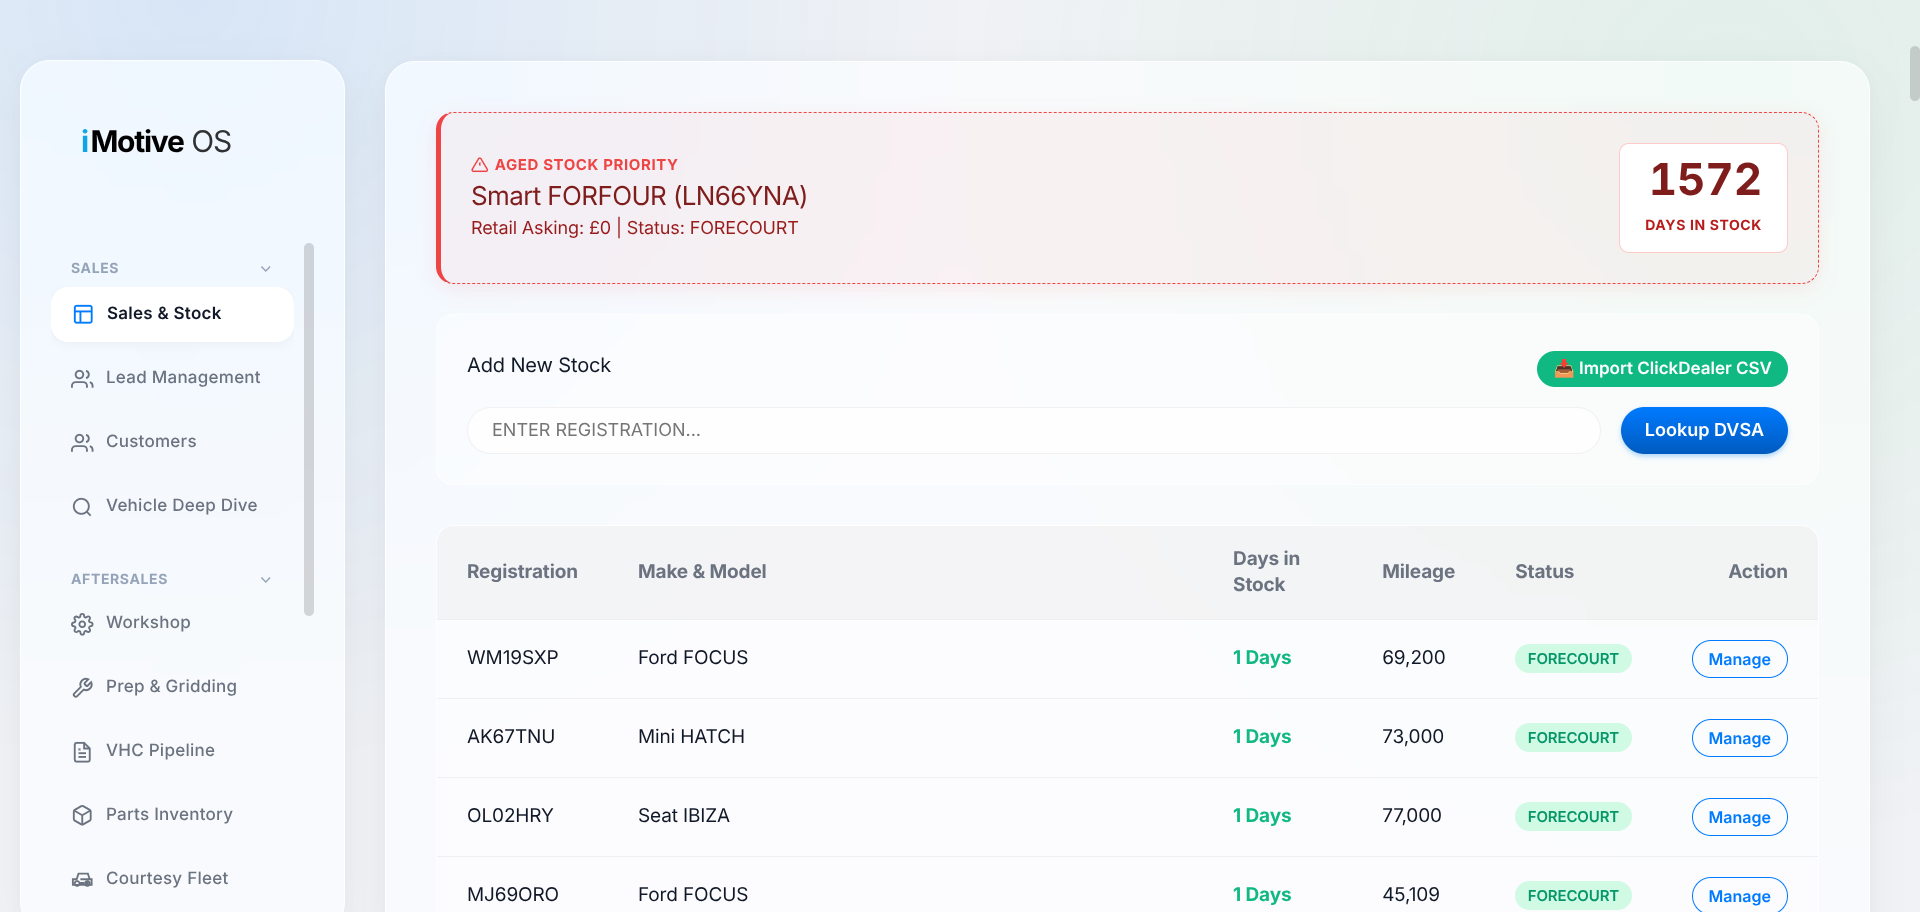Viewport: 1920px width, 912px height.
Task: Click the Customers people icon
Action: [x=82, y=443]
